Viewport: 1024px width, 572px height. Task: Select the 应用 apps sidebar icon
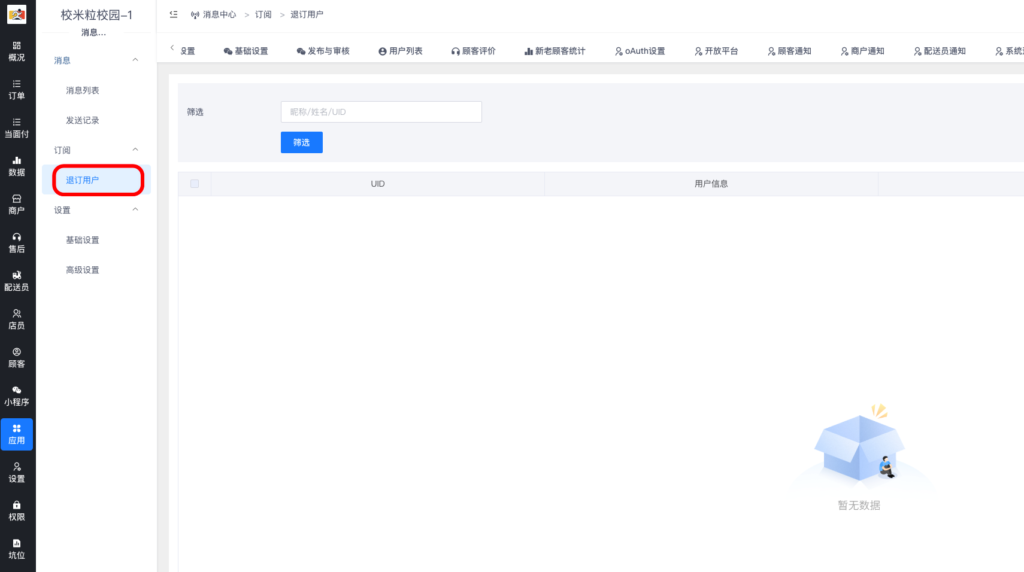tap(16, 434)
